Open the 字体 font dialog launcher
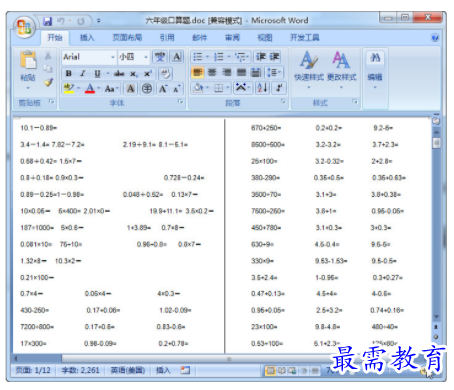 [x=180, y=101]
